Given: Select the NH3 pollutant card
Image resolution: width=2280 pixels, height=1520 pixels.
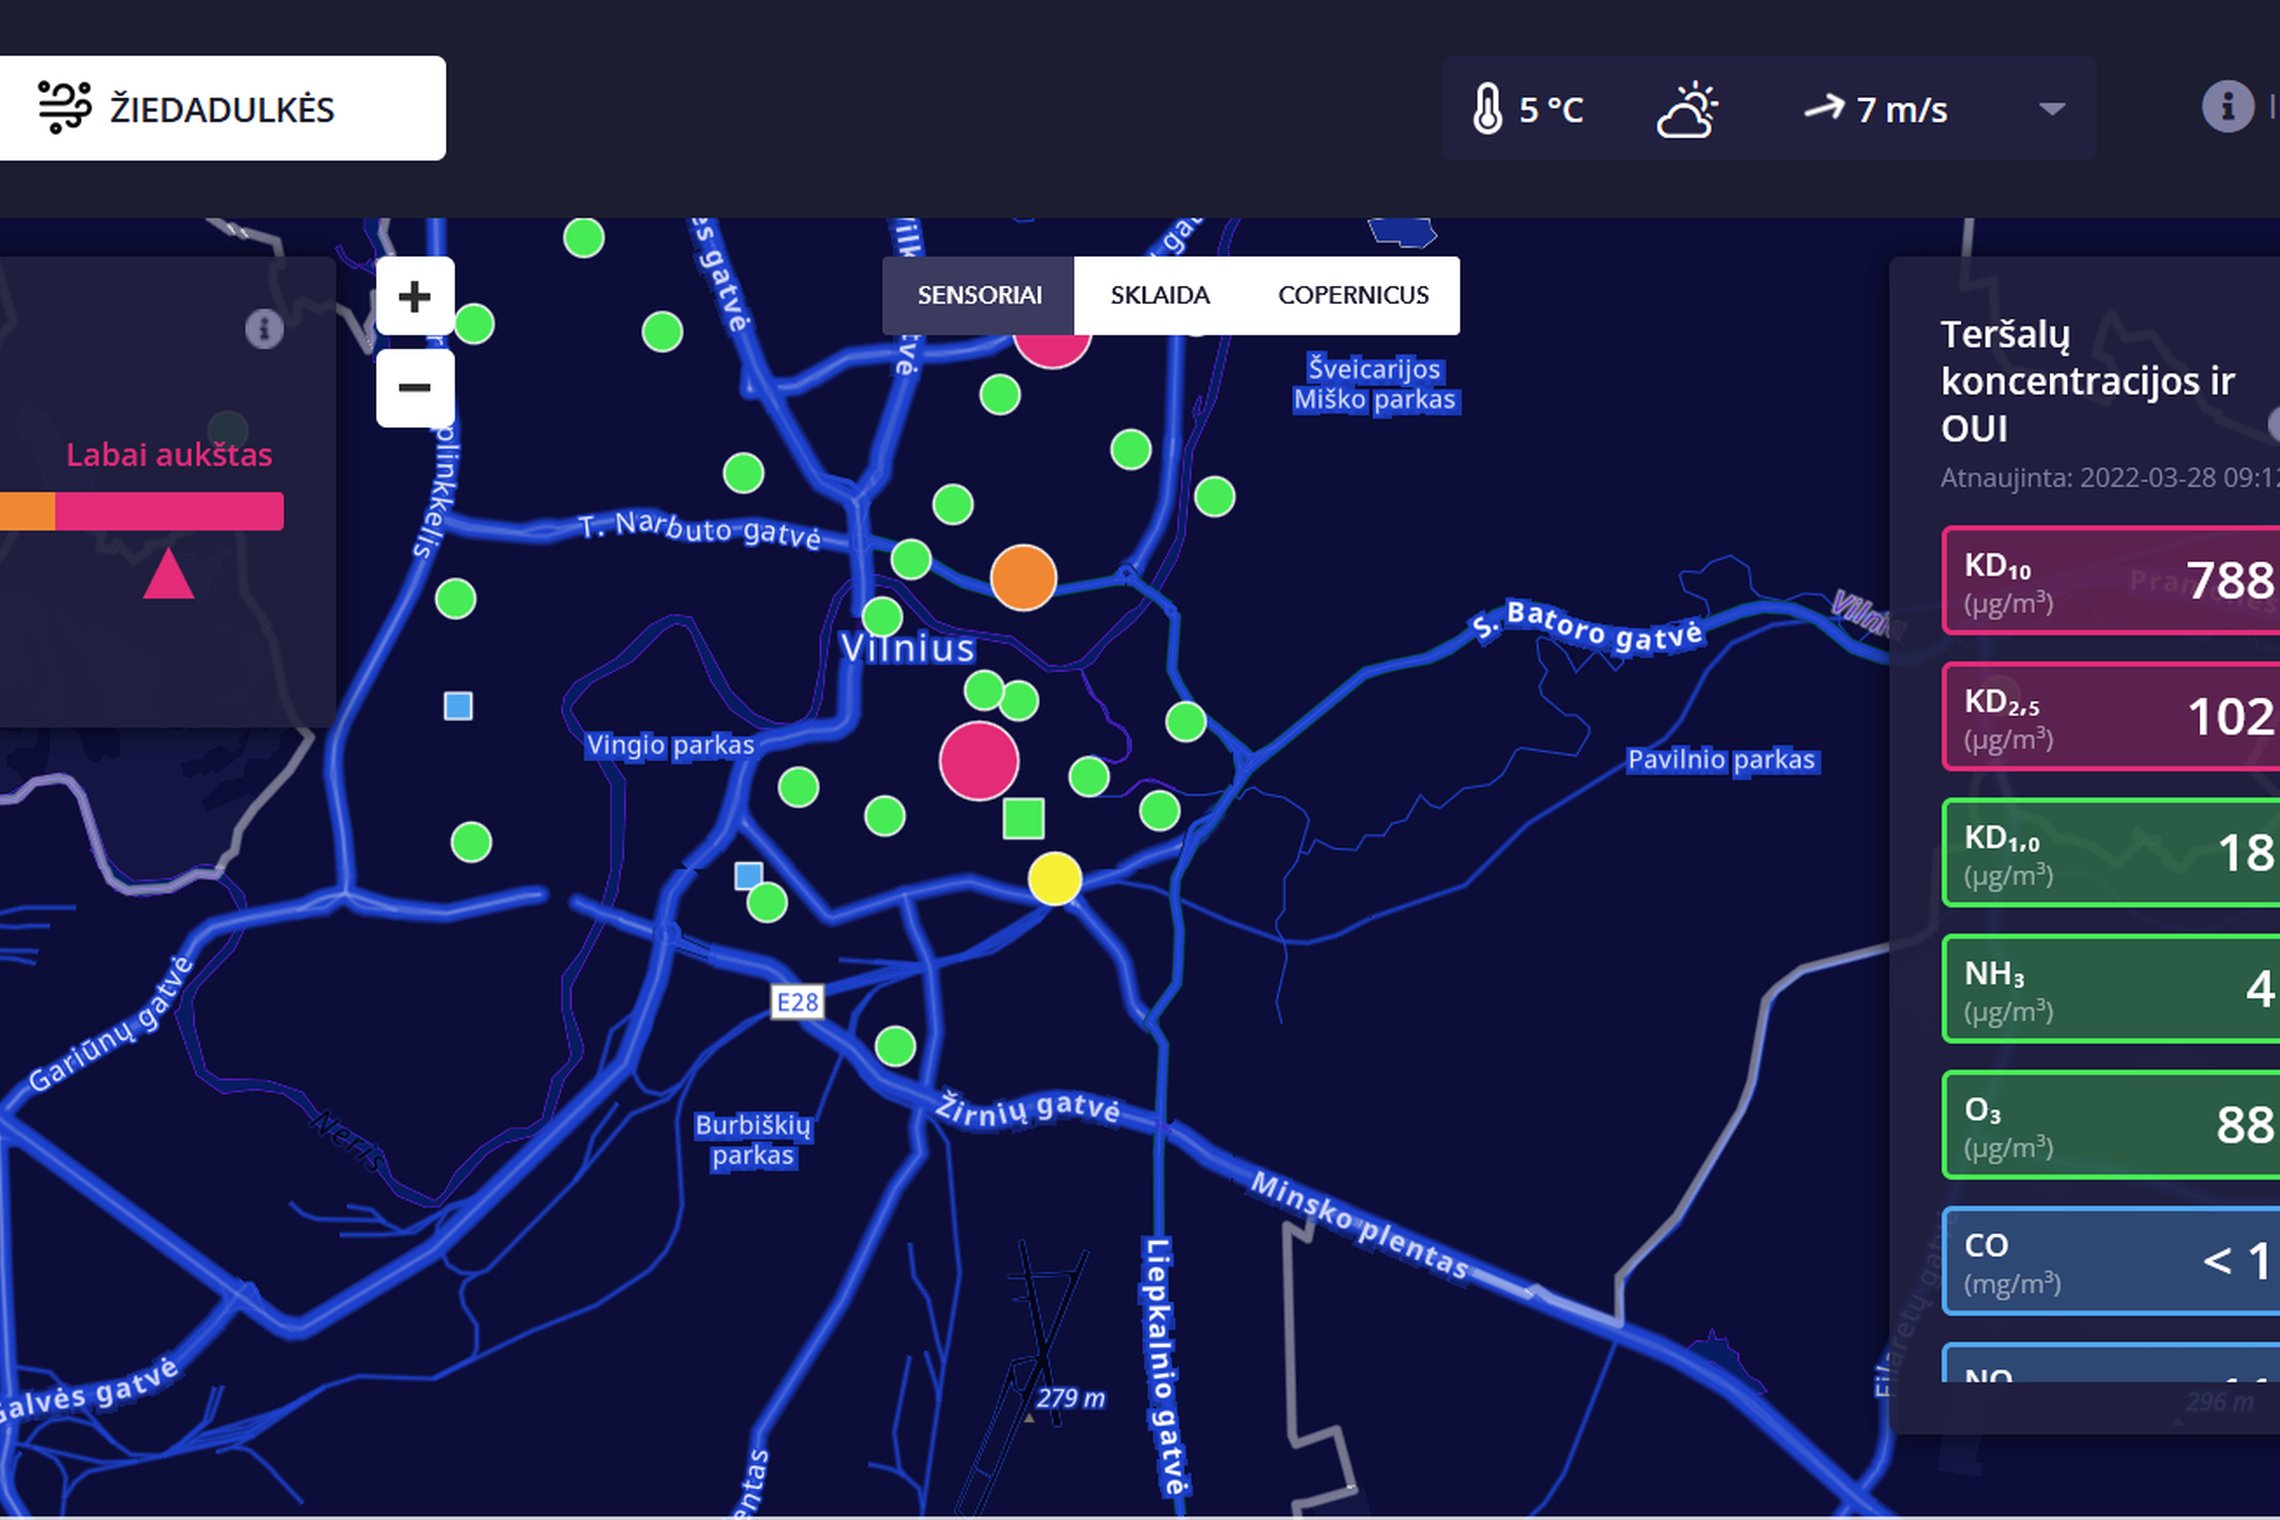Looking at the screenshot, I should (x=2111, y=989).
